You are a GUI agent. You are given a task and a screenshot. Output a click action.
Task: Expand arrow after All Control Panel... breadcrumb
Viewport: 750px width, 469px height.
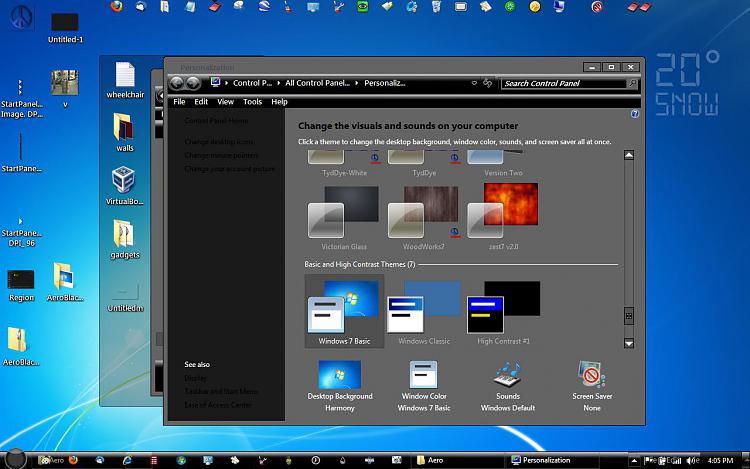point(356,83)
